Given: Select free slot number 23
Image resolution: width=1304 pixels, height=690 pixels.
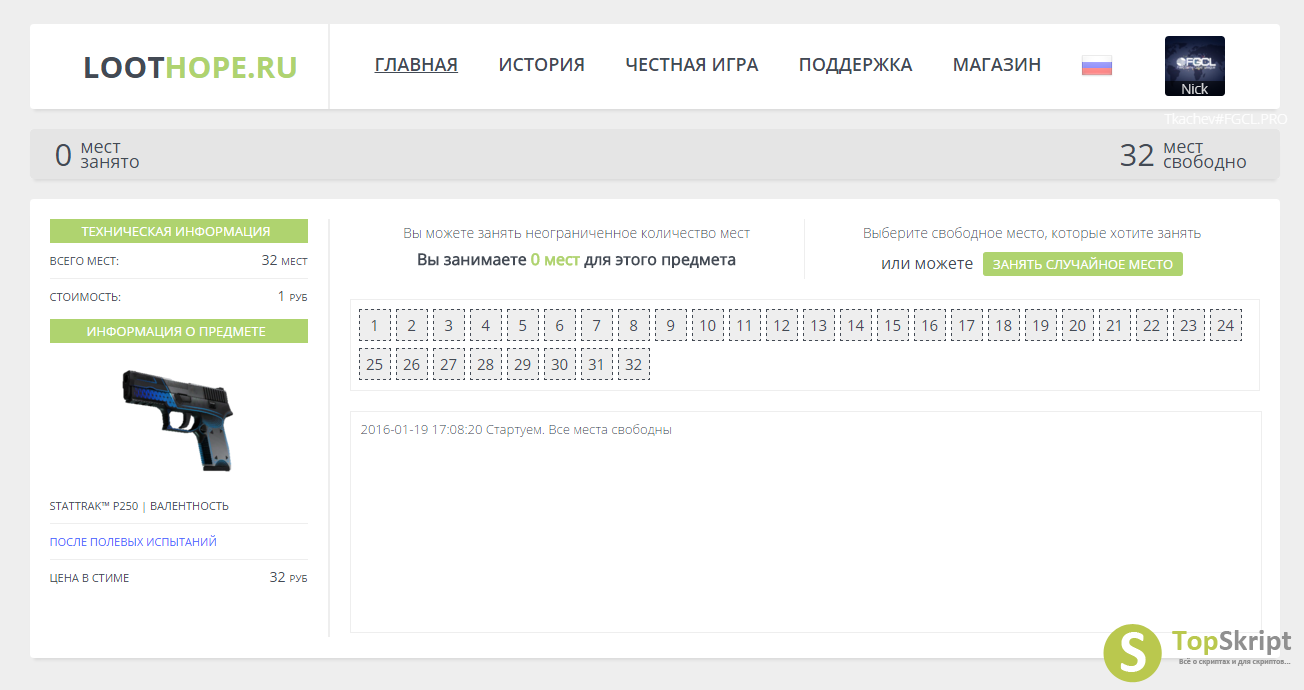Looking at the screenshot, I should tap(1189, 325).
